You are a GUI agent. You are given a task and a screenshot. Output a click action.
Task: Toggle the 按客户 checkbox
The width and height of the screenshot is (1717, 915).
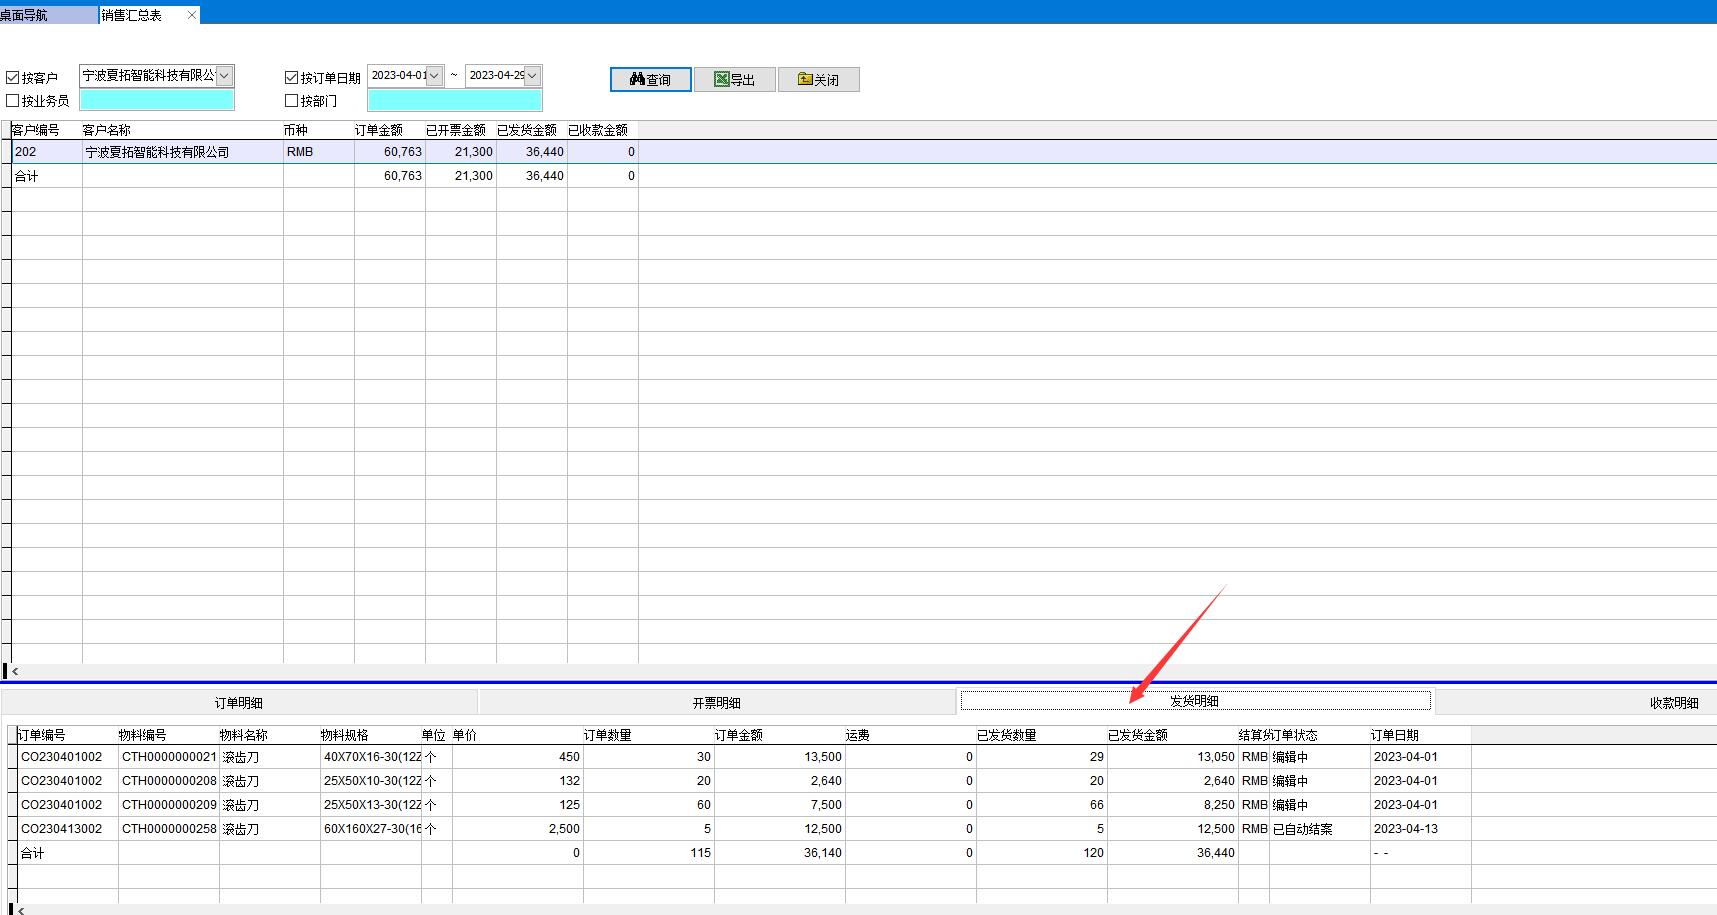(13, 78)
